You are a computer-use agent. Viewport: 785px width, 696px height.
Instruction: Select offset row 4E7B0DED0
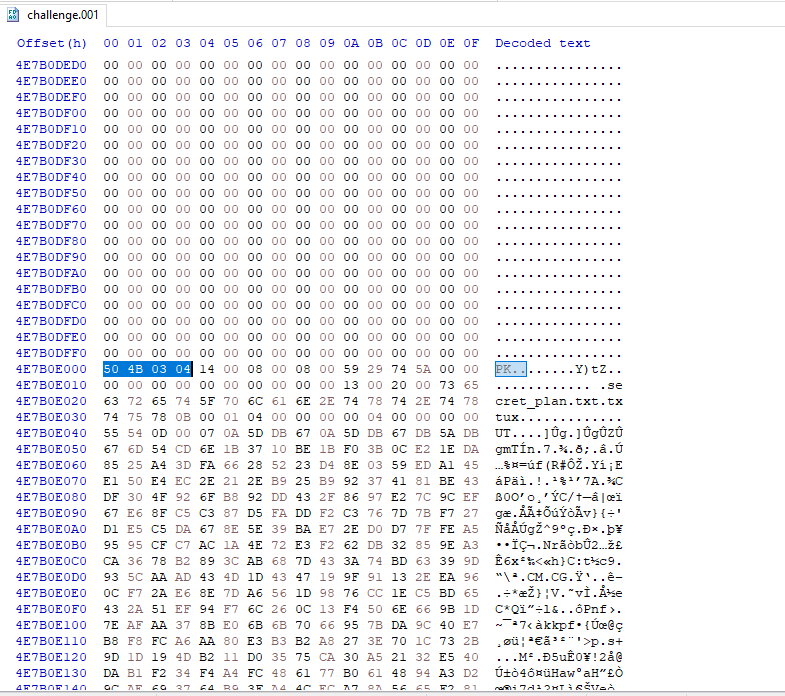click(x=51, y=65)
